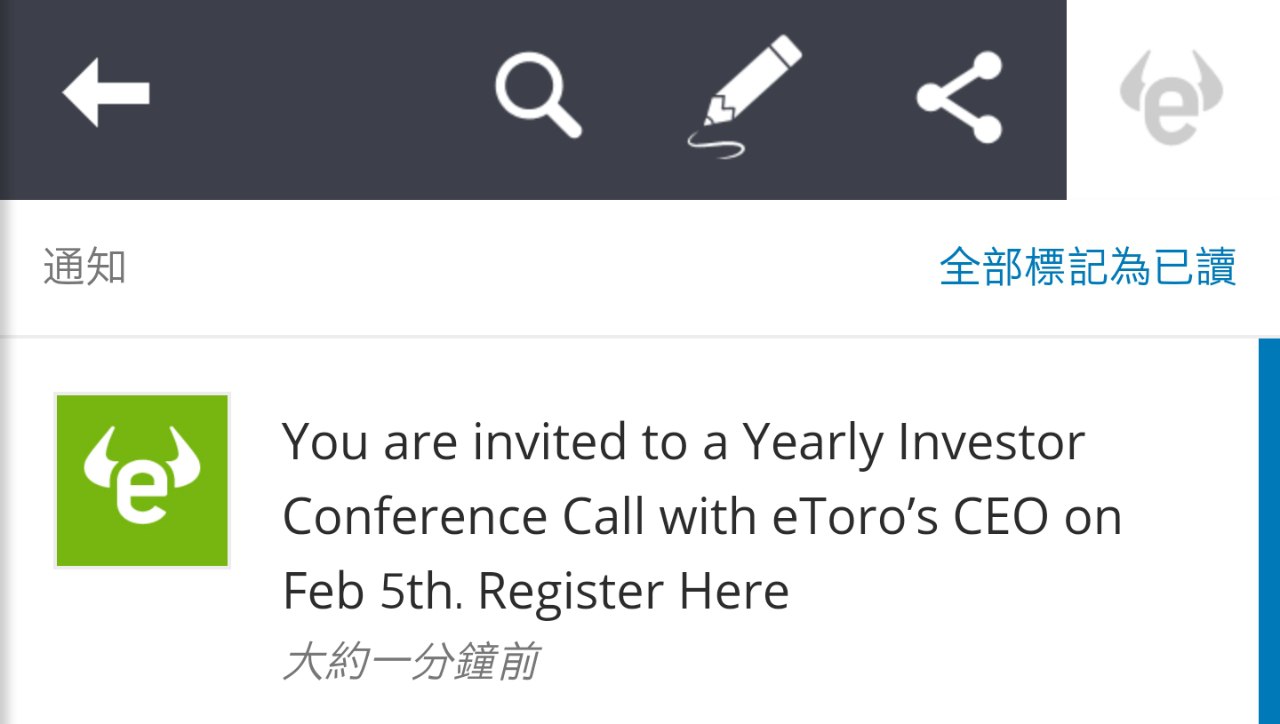Tap "Register Here" in the notification
Viewport: 1280px width, 724px height.
pos(633,592)
